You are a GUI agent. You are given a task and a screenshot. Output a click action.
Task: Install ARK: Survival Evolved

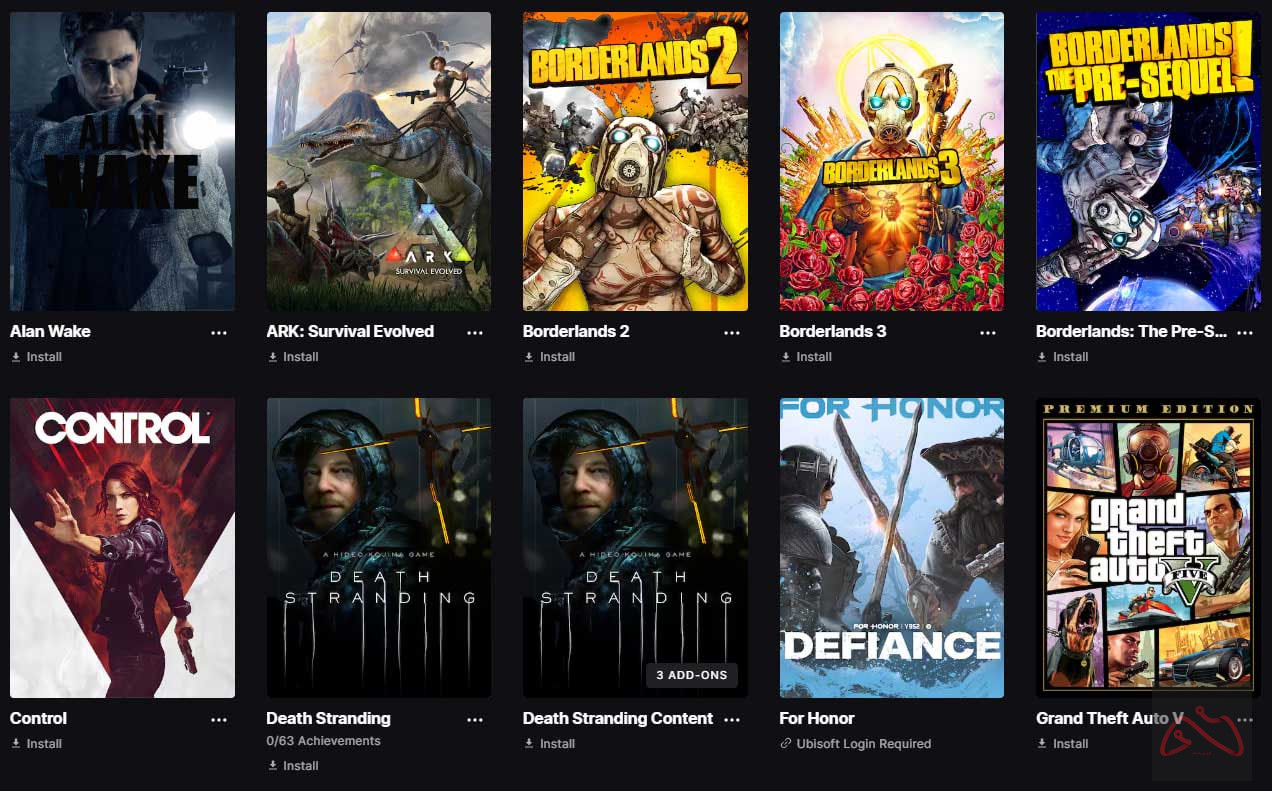[x=293, y=357]
